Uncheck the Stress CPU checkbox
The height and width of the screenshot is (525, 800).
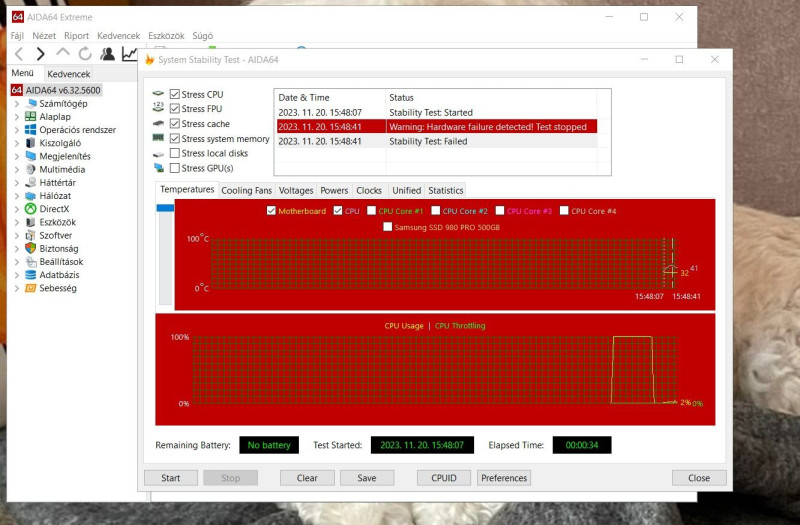pyautogui.click(x=174, y=94)
